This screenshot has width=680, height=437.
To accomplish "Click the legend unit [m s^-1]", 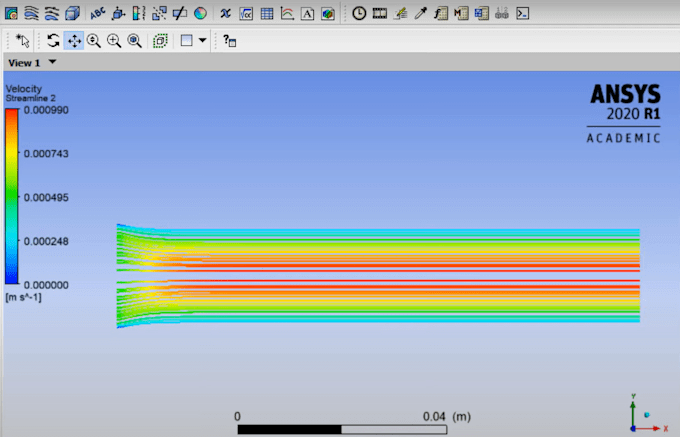I will pyautogui.click(x=23, y=298).
